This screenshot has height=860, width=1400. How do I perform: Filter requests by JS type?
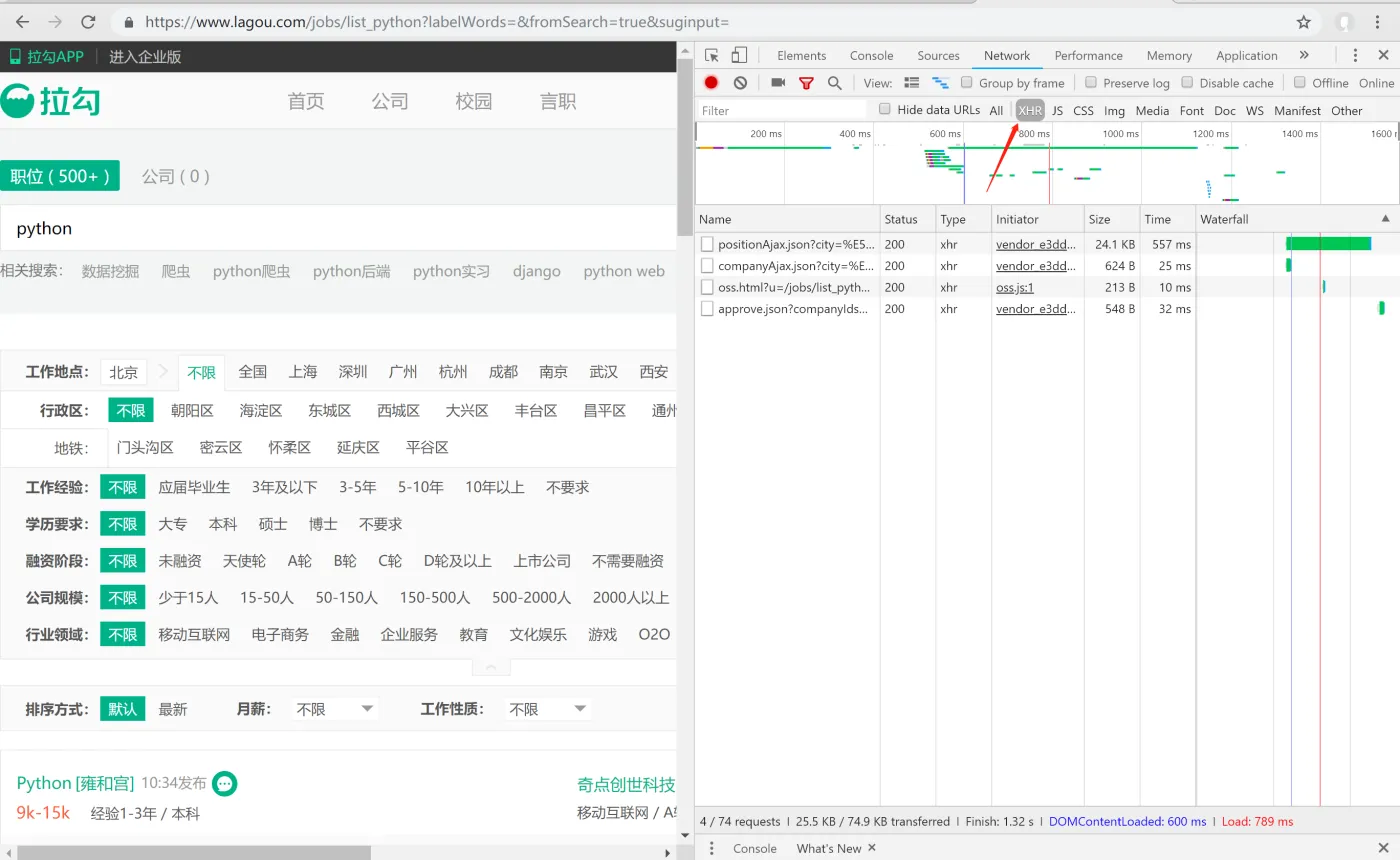coord(1057,110)
